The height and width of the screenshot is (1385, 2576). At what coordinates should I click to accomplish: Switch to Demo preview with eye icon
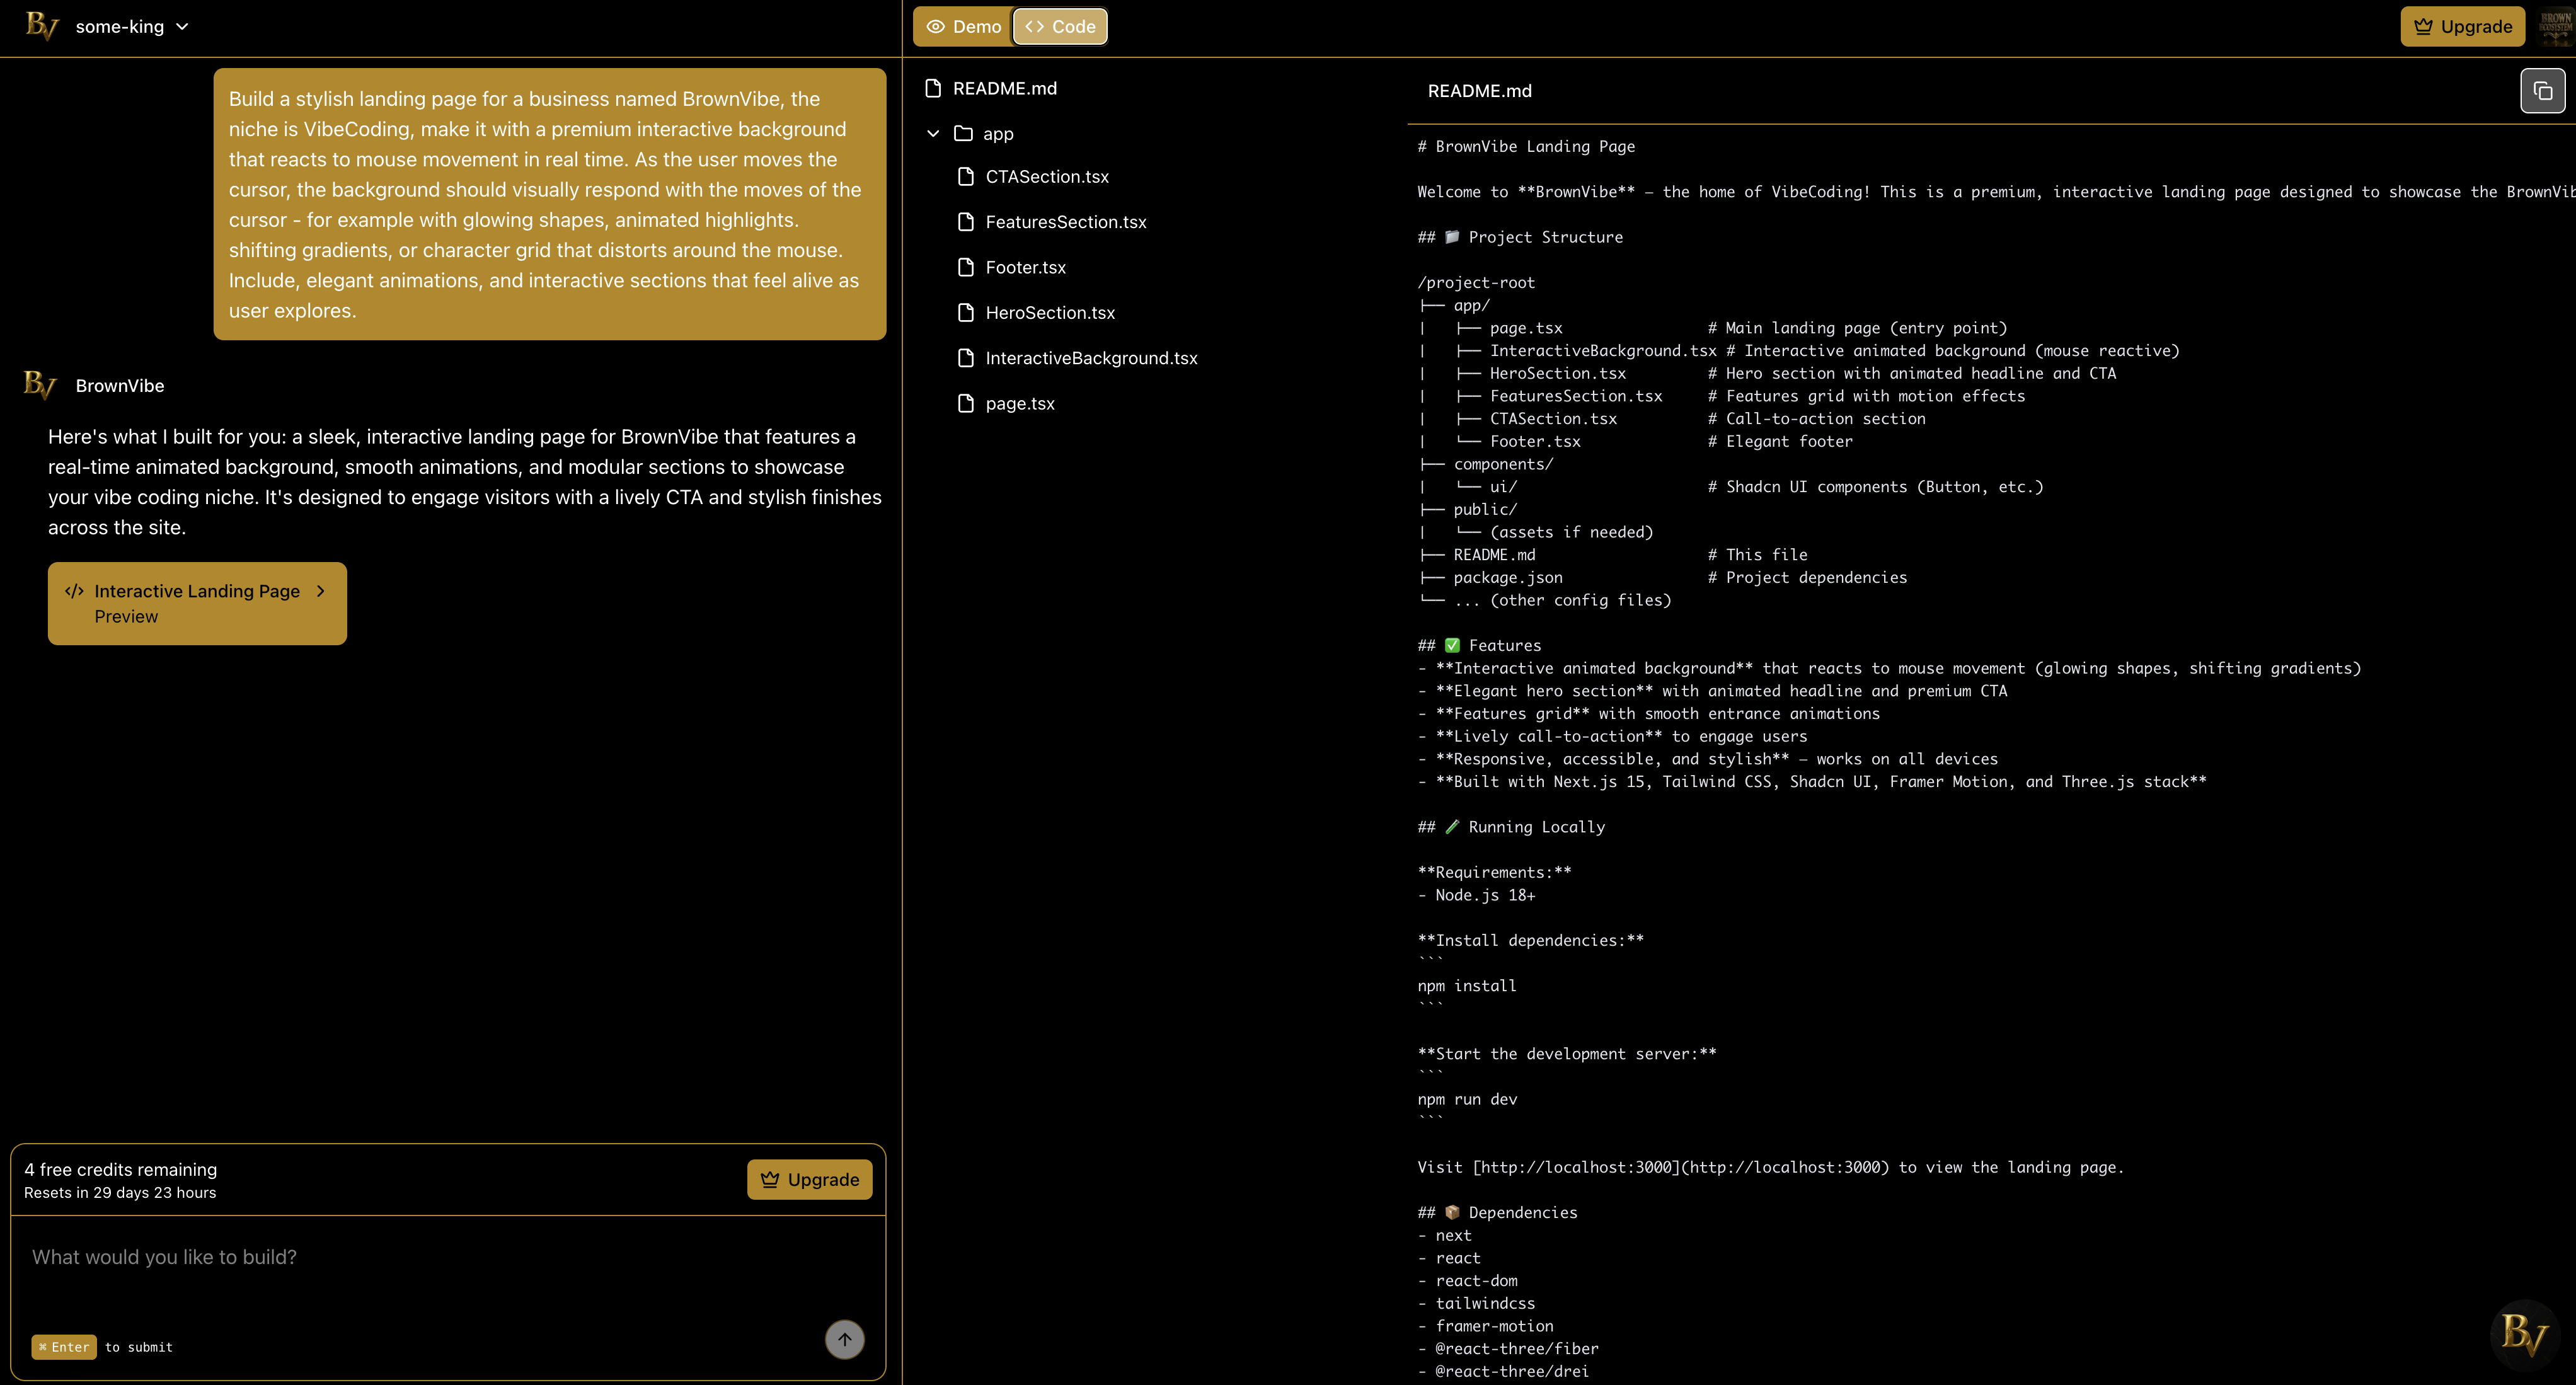(962, 27)
